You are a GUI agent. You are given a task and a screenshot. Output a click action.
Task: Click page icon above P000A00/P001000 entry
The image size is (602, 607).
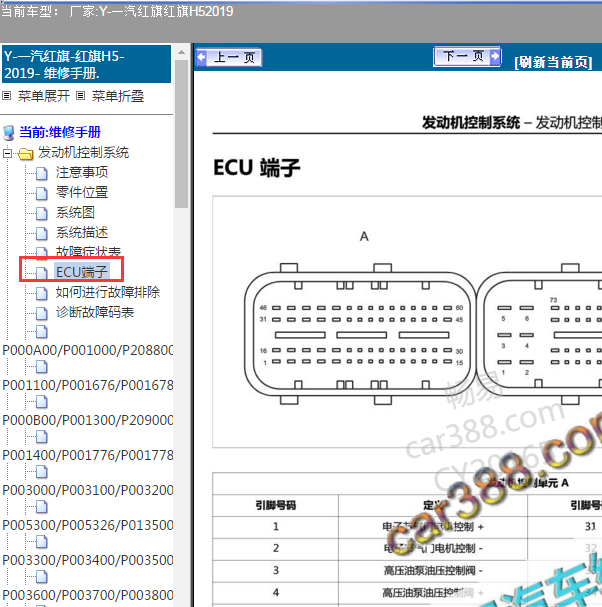coord(42,332)
